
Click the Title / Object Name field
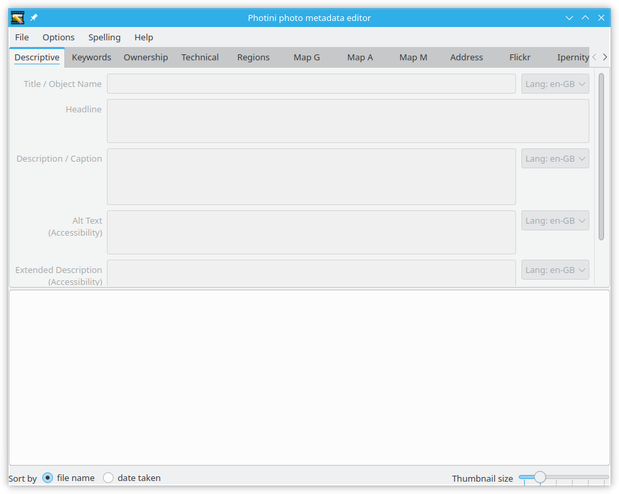click(x=311, y=84)
